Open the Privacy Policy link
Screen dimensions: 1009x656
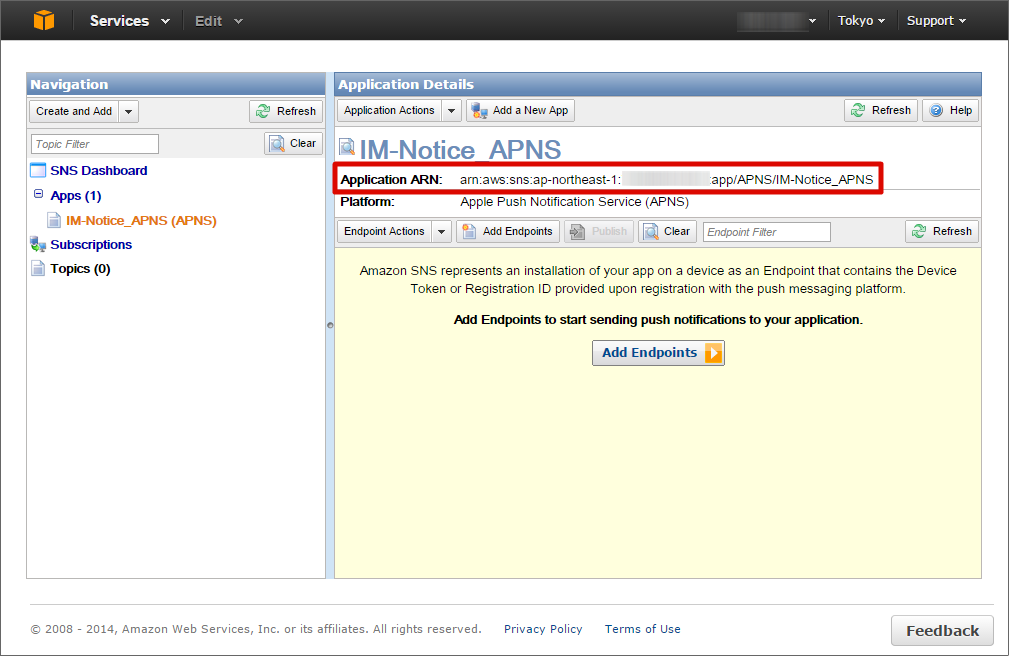(542, 629)
